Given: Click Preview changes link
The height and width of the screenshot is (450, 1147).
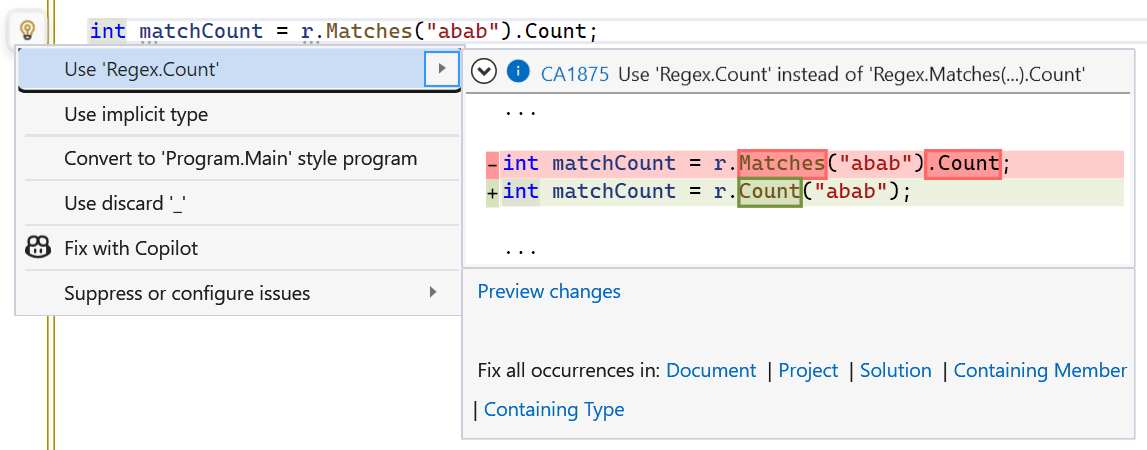Looking at the screenshot, I should pyautogui.click(x=549, y=291).
